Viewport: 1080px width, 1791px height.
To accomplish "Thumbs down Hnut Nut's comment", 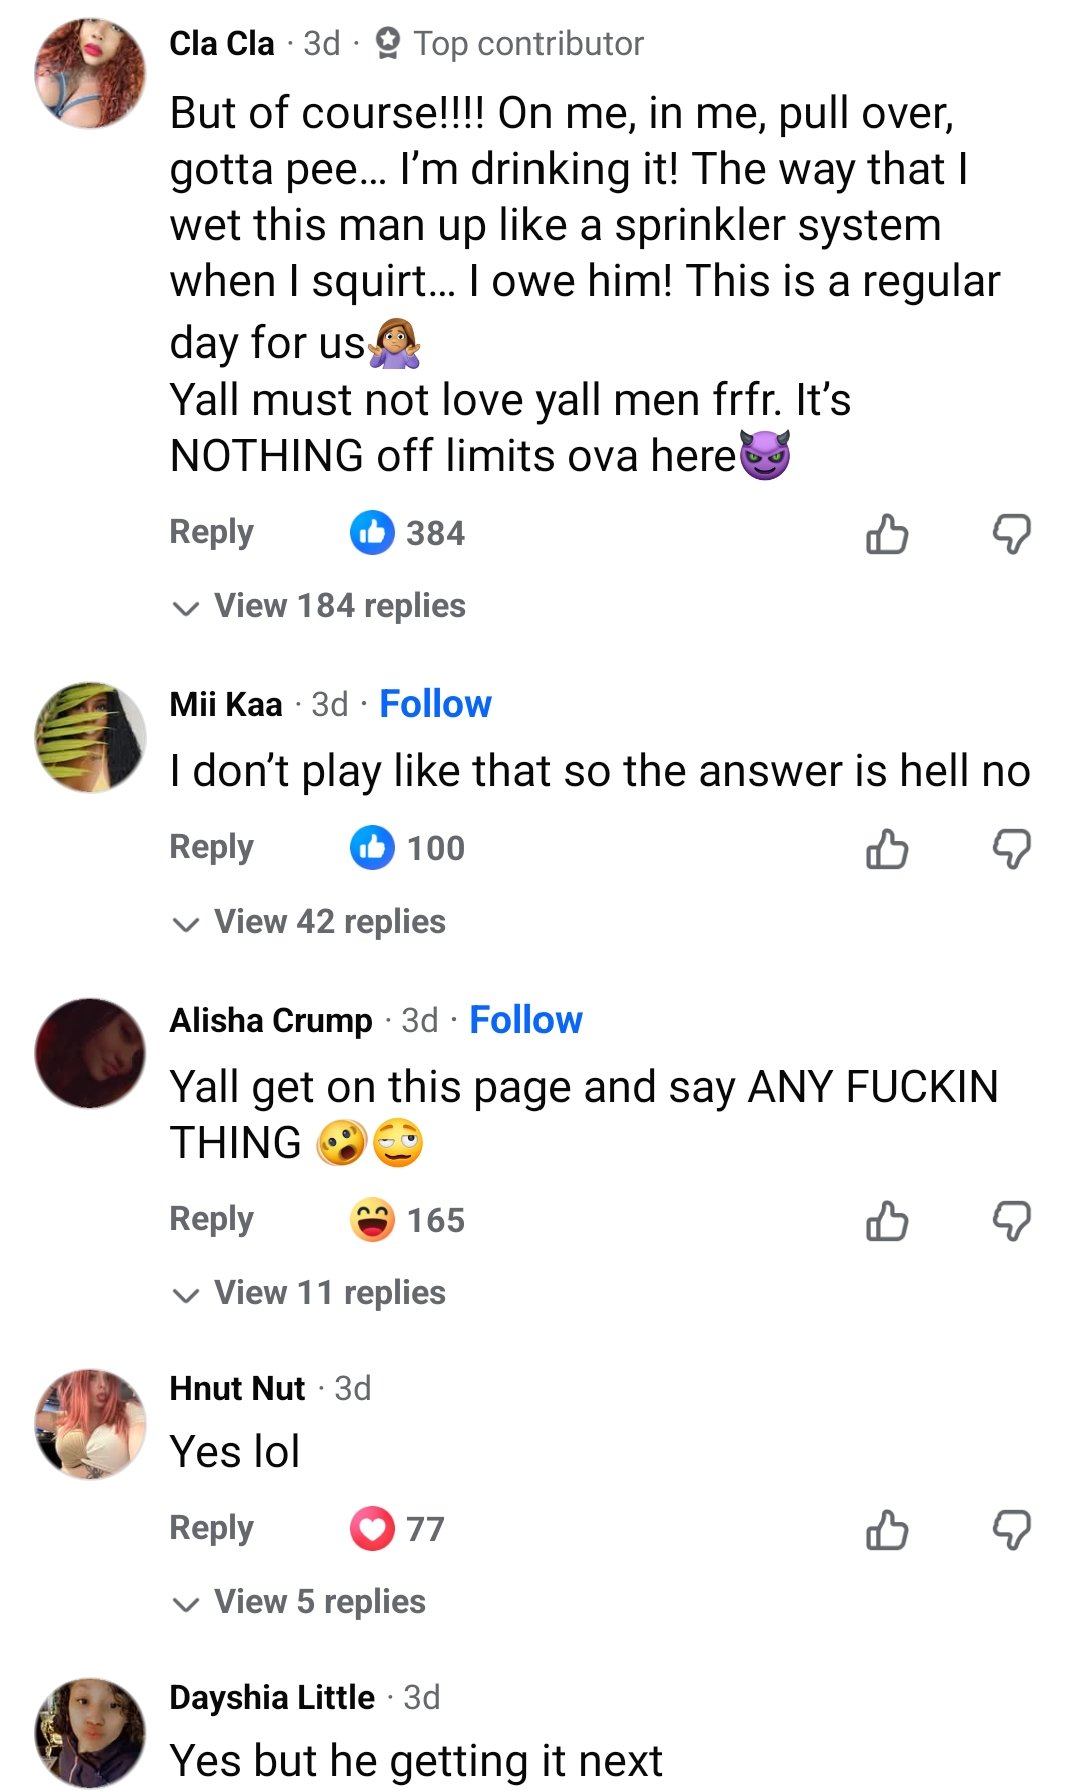I will 1011,1530.
